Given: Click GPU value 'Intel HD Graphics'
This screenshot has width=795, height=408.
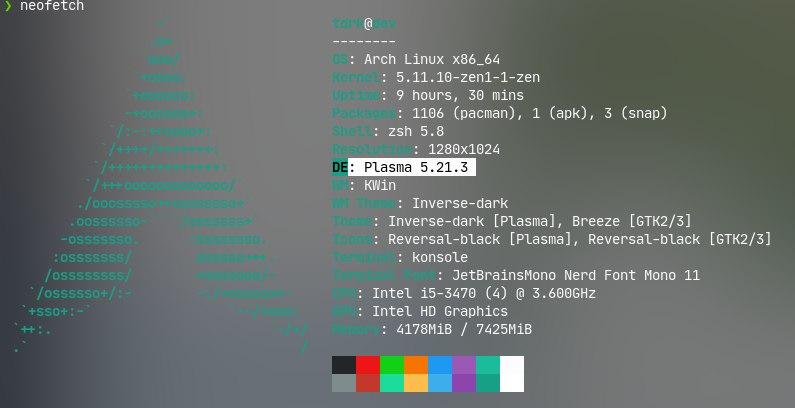Looking at the screenshot, I should pyautogui.click(x=440, y=311).
